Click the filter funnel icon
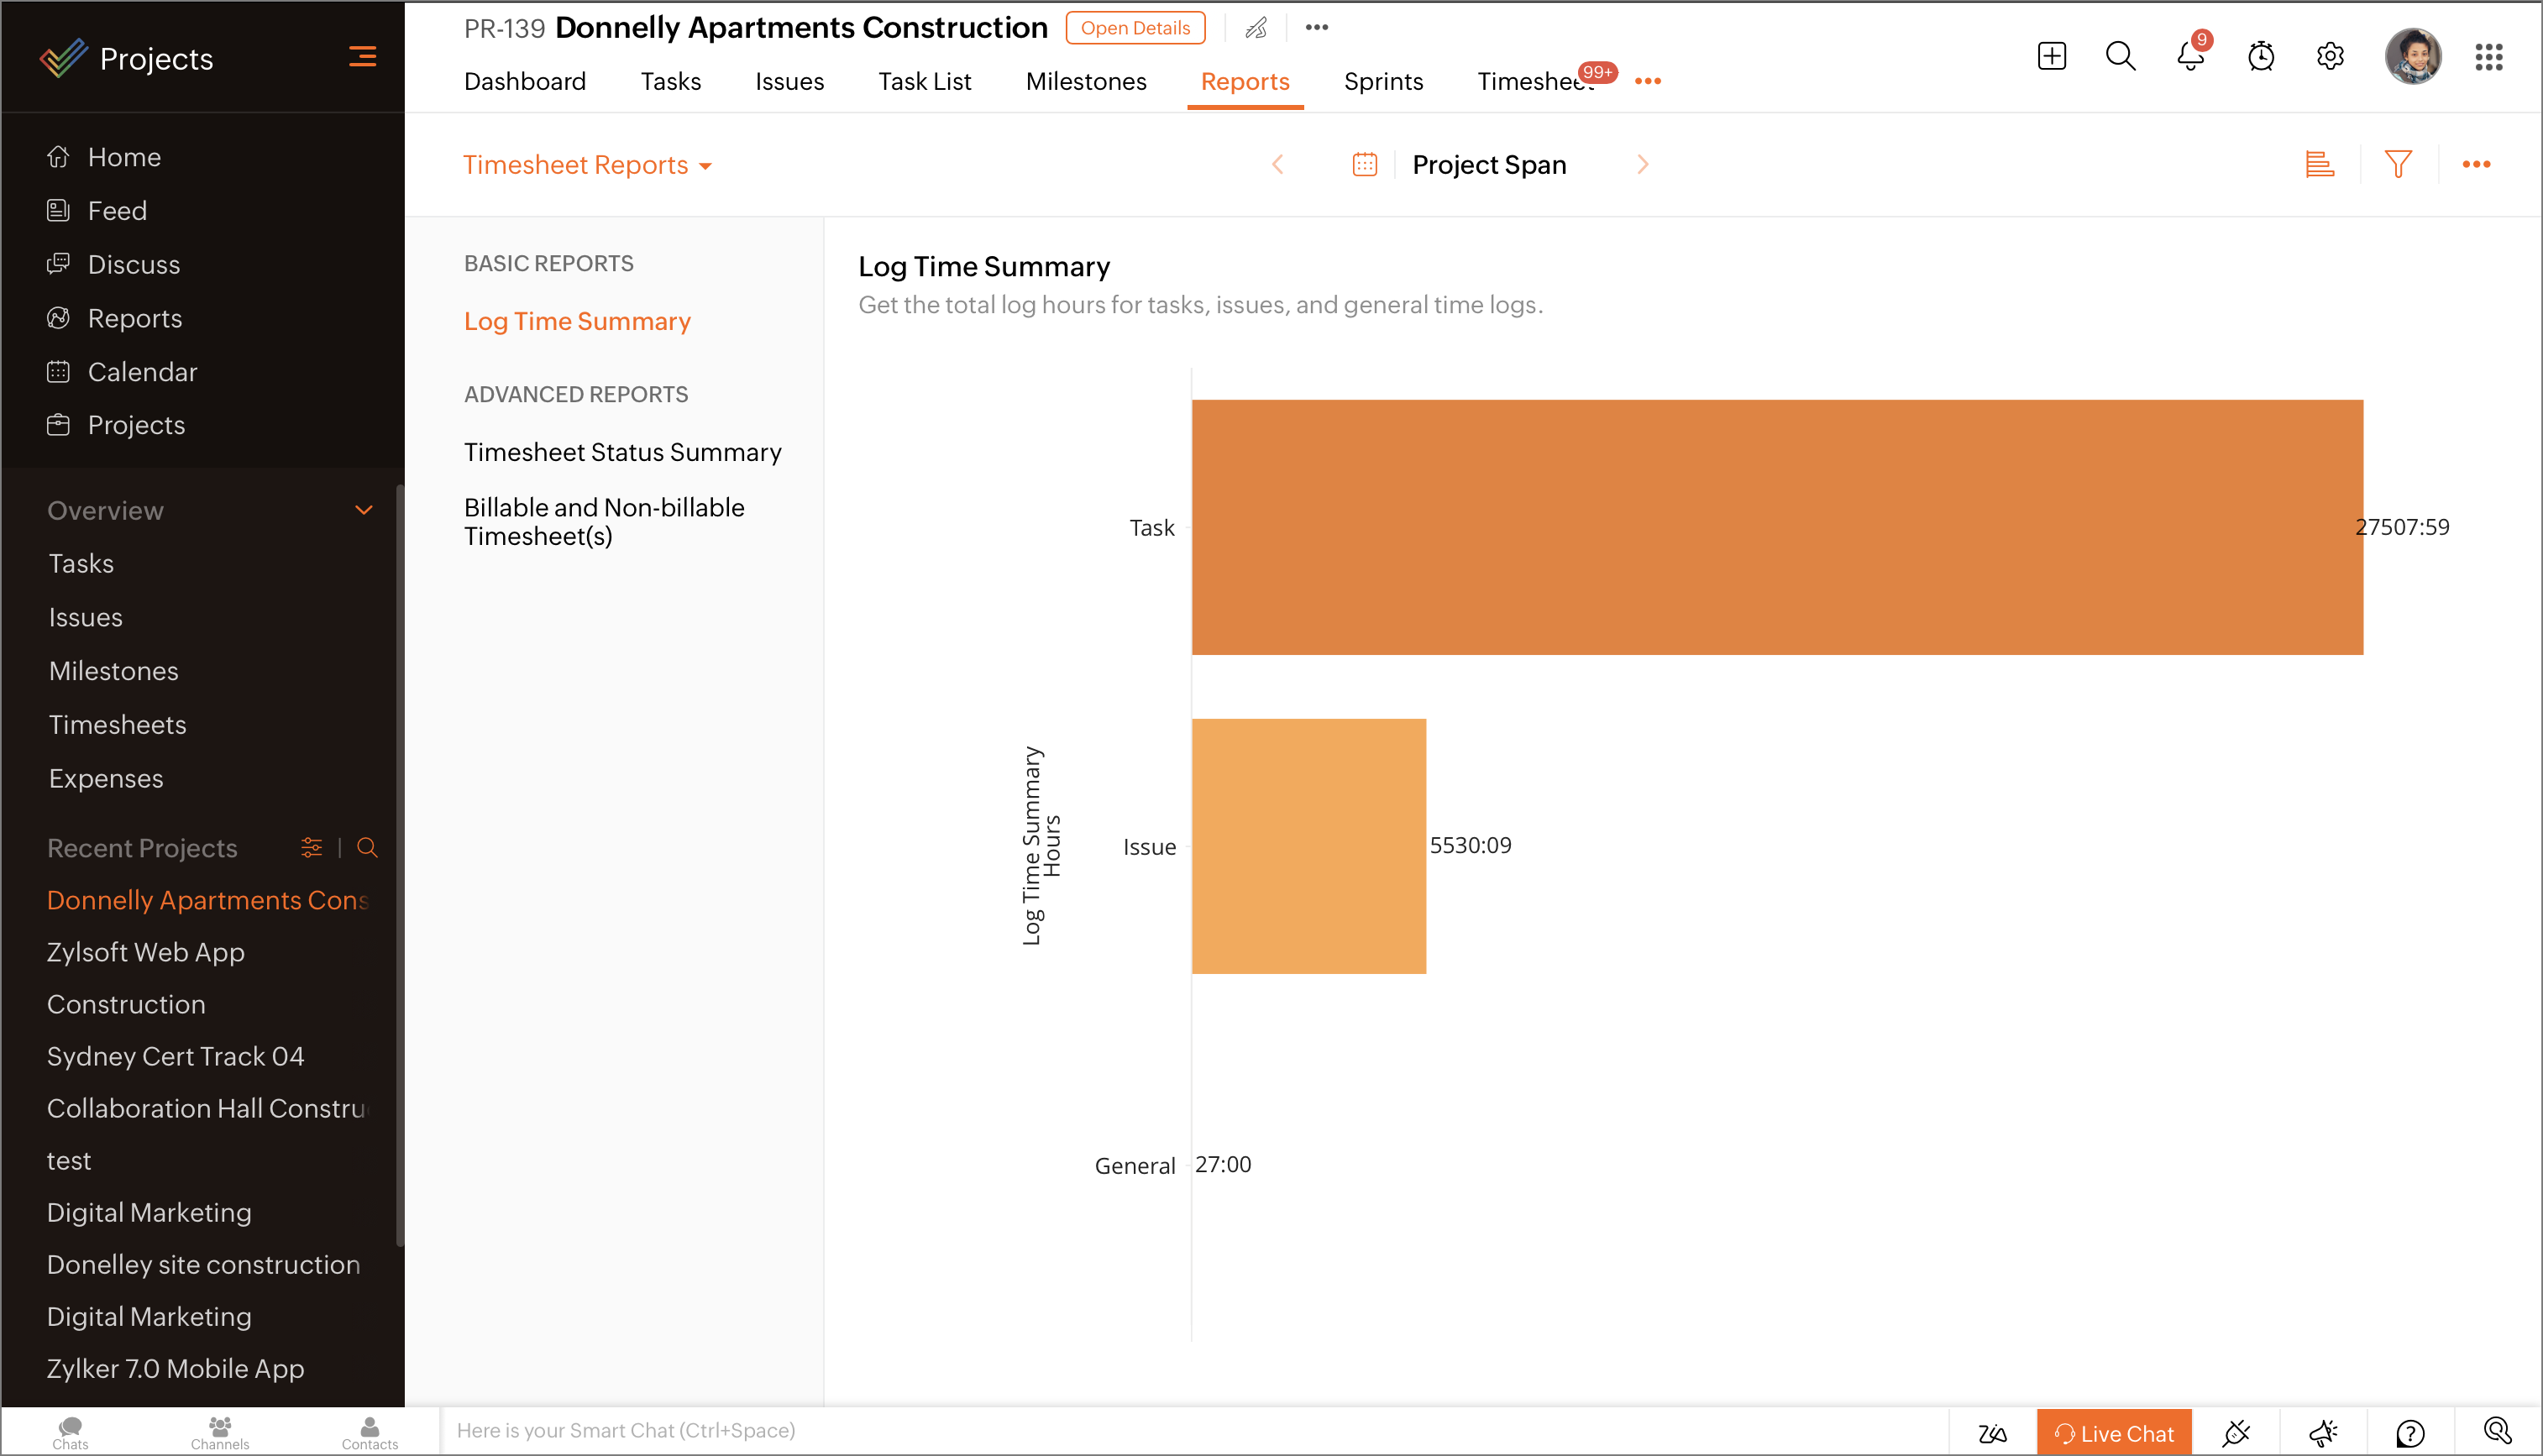Screen dimensions: 2543x1456 (2398, 164)
